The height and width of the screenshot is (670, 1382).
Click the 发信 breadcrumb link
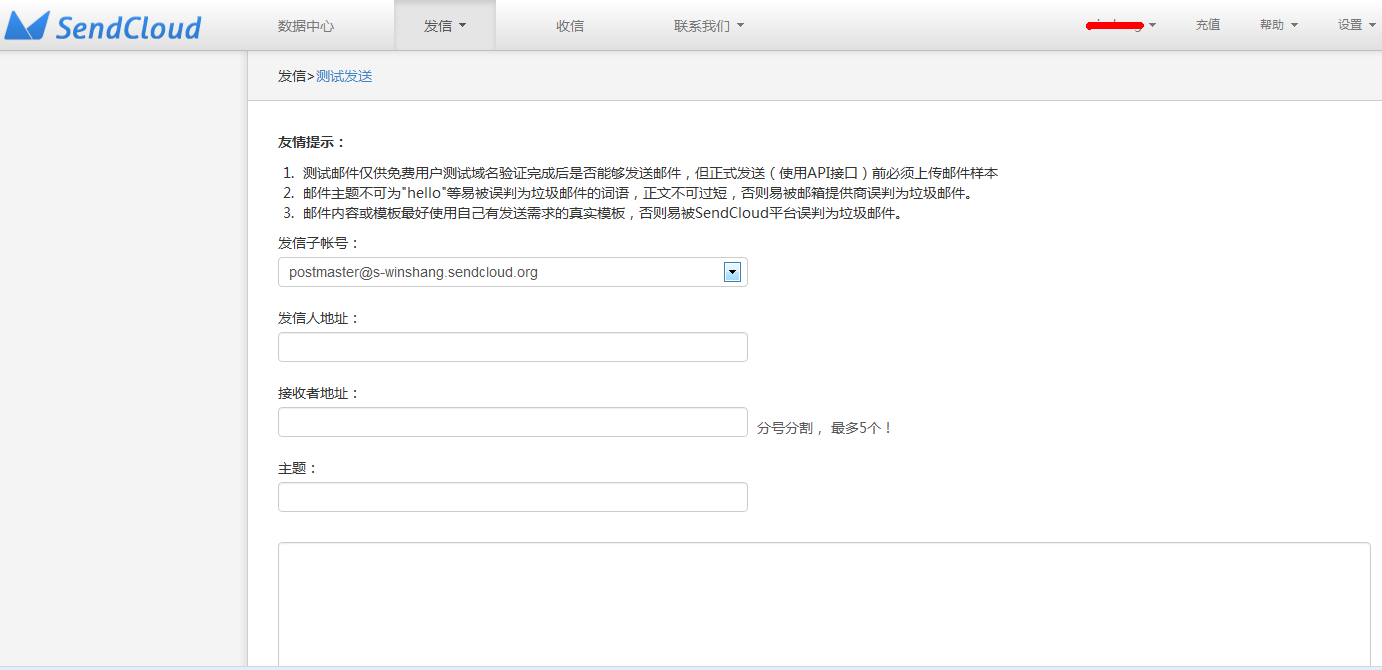[292, 76]
